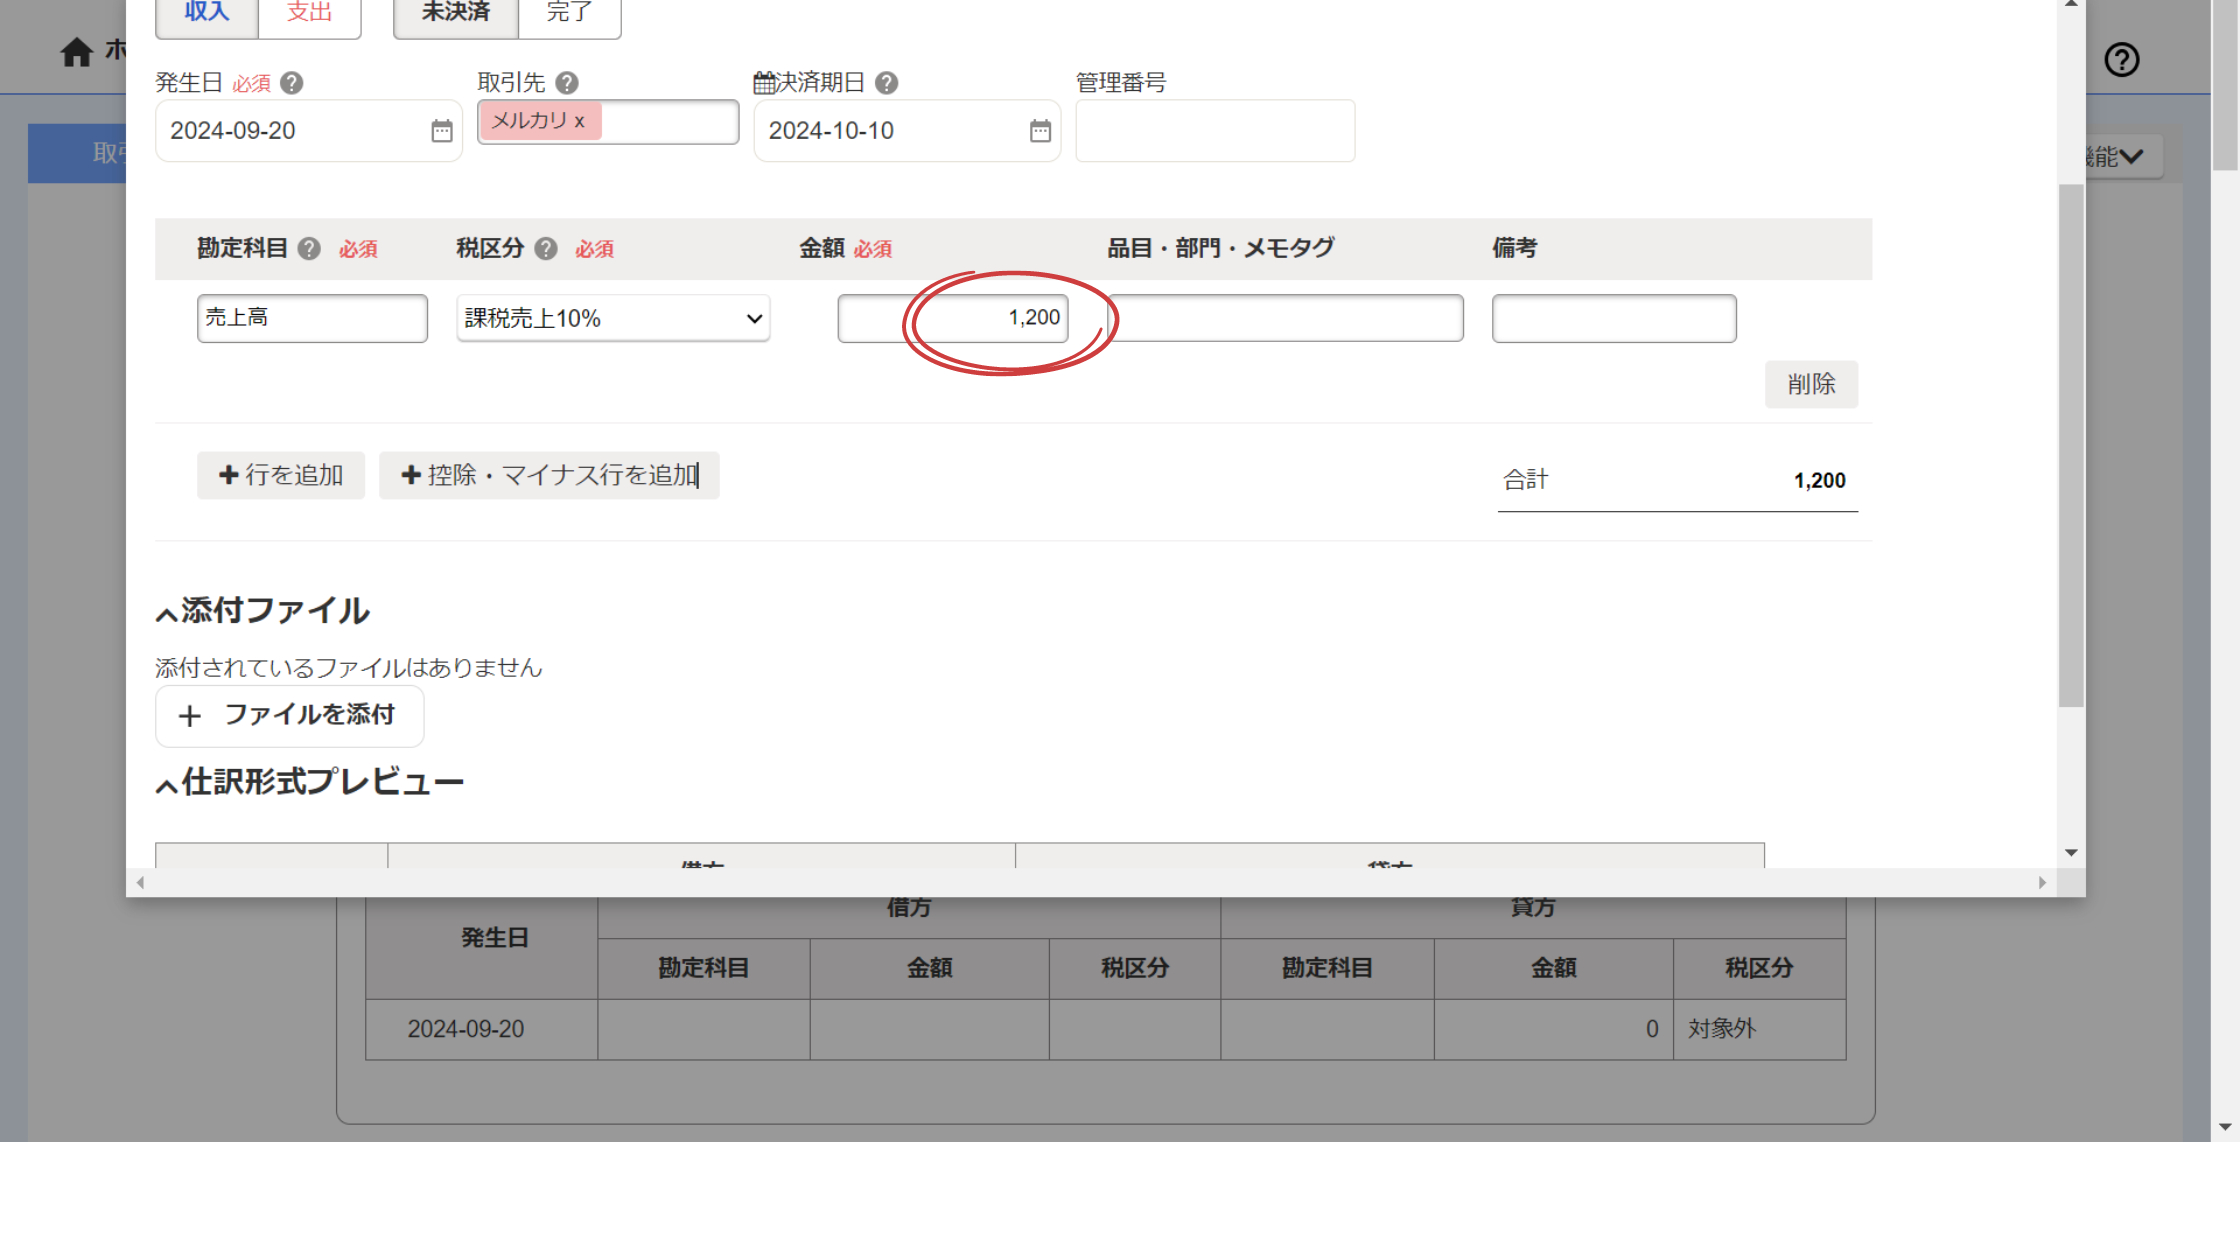The height and width of the screenshot is (1260, 2240).
Task: Switch transaction type to 支出
Action: (x=309, y=14)
